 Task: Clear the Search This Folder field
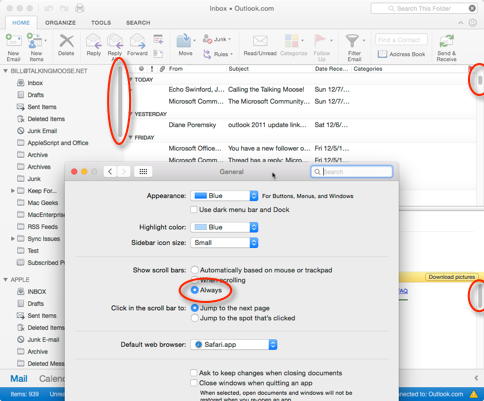point(472,8)
